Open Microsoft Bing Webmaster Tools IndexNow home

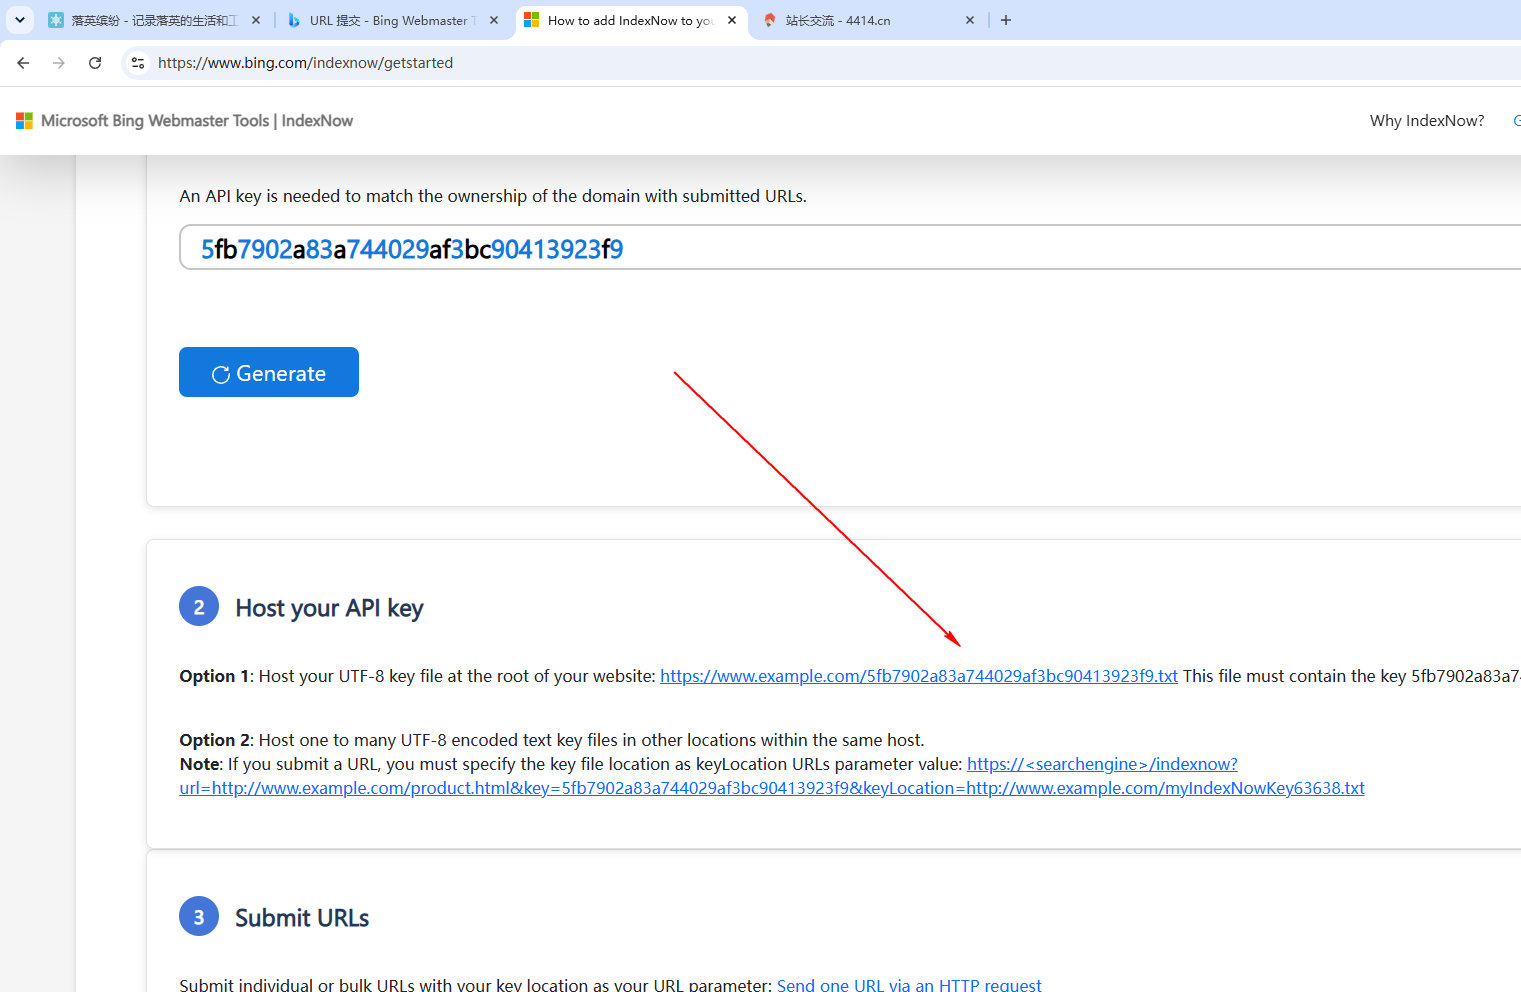(197, 121)
